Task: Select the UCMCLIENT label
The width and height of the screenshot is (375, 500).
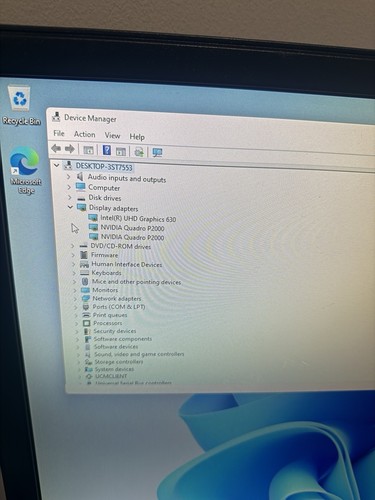Action: tap(111, 376)
